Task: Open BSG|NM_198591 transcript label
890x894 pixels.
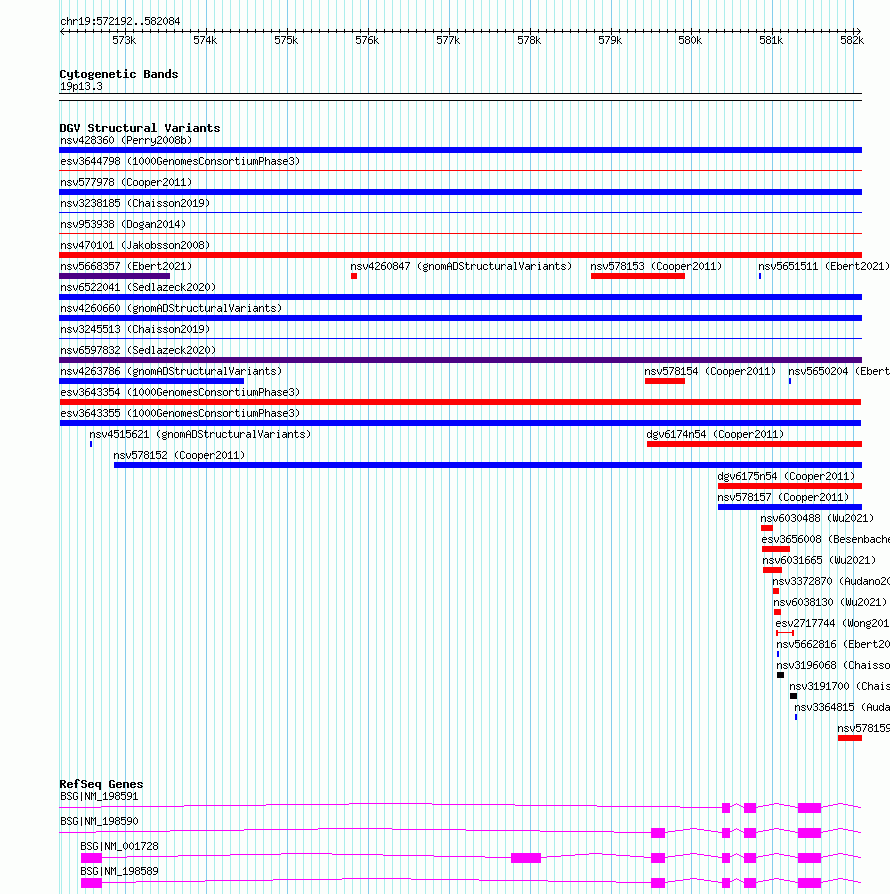Action: pos(99,797)
